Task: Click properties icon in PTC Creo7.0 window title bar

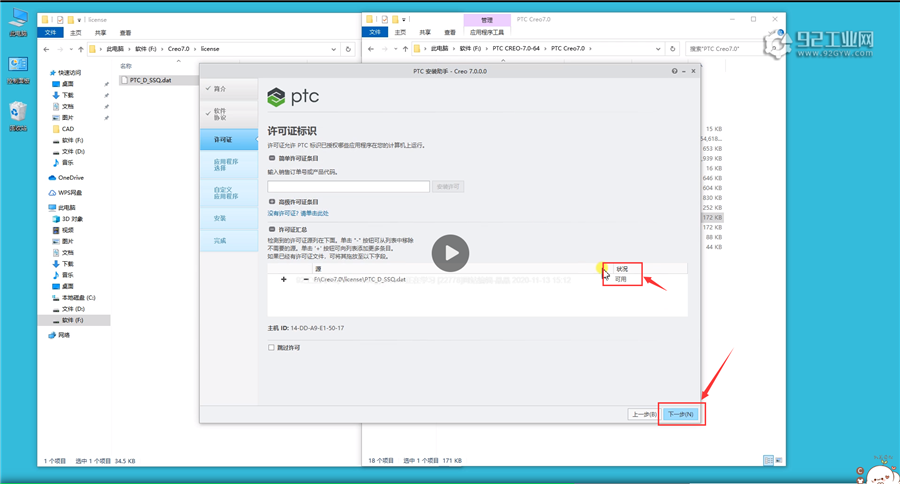Action: click(384, 20)
